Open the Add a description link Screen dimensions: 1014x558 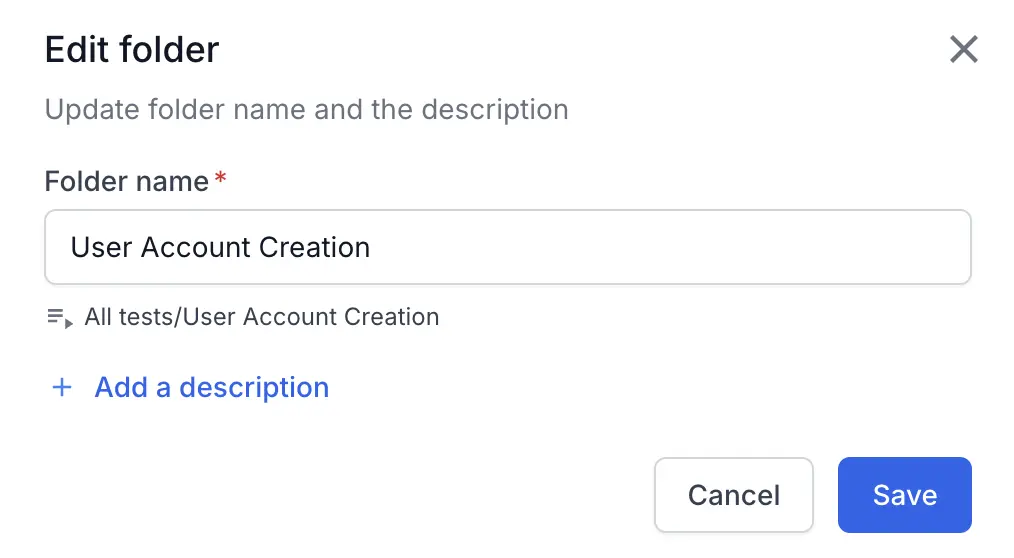(211, 388)
